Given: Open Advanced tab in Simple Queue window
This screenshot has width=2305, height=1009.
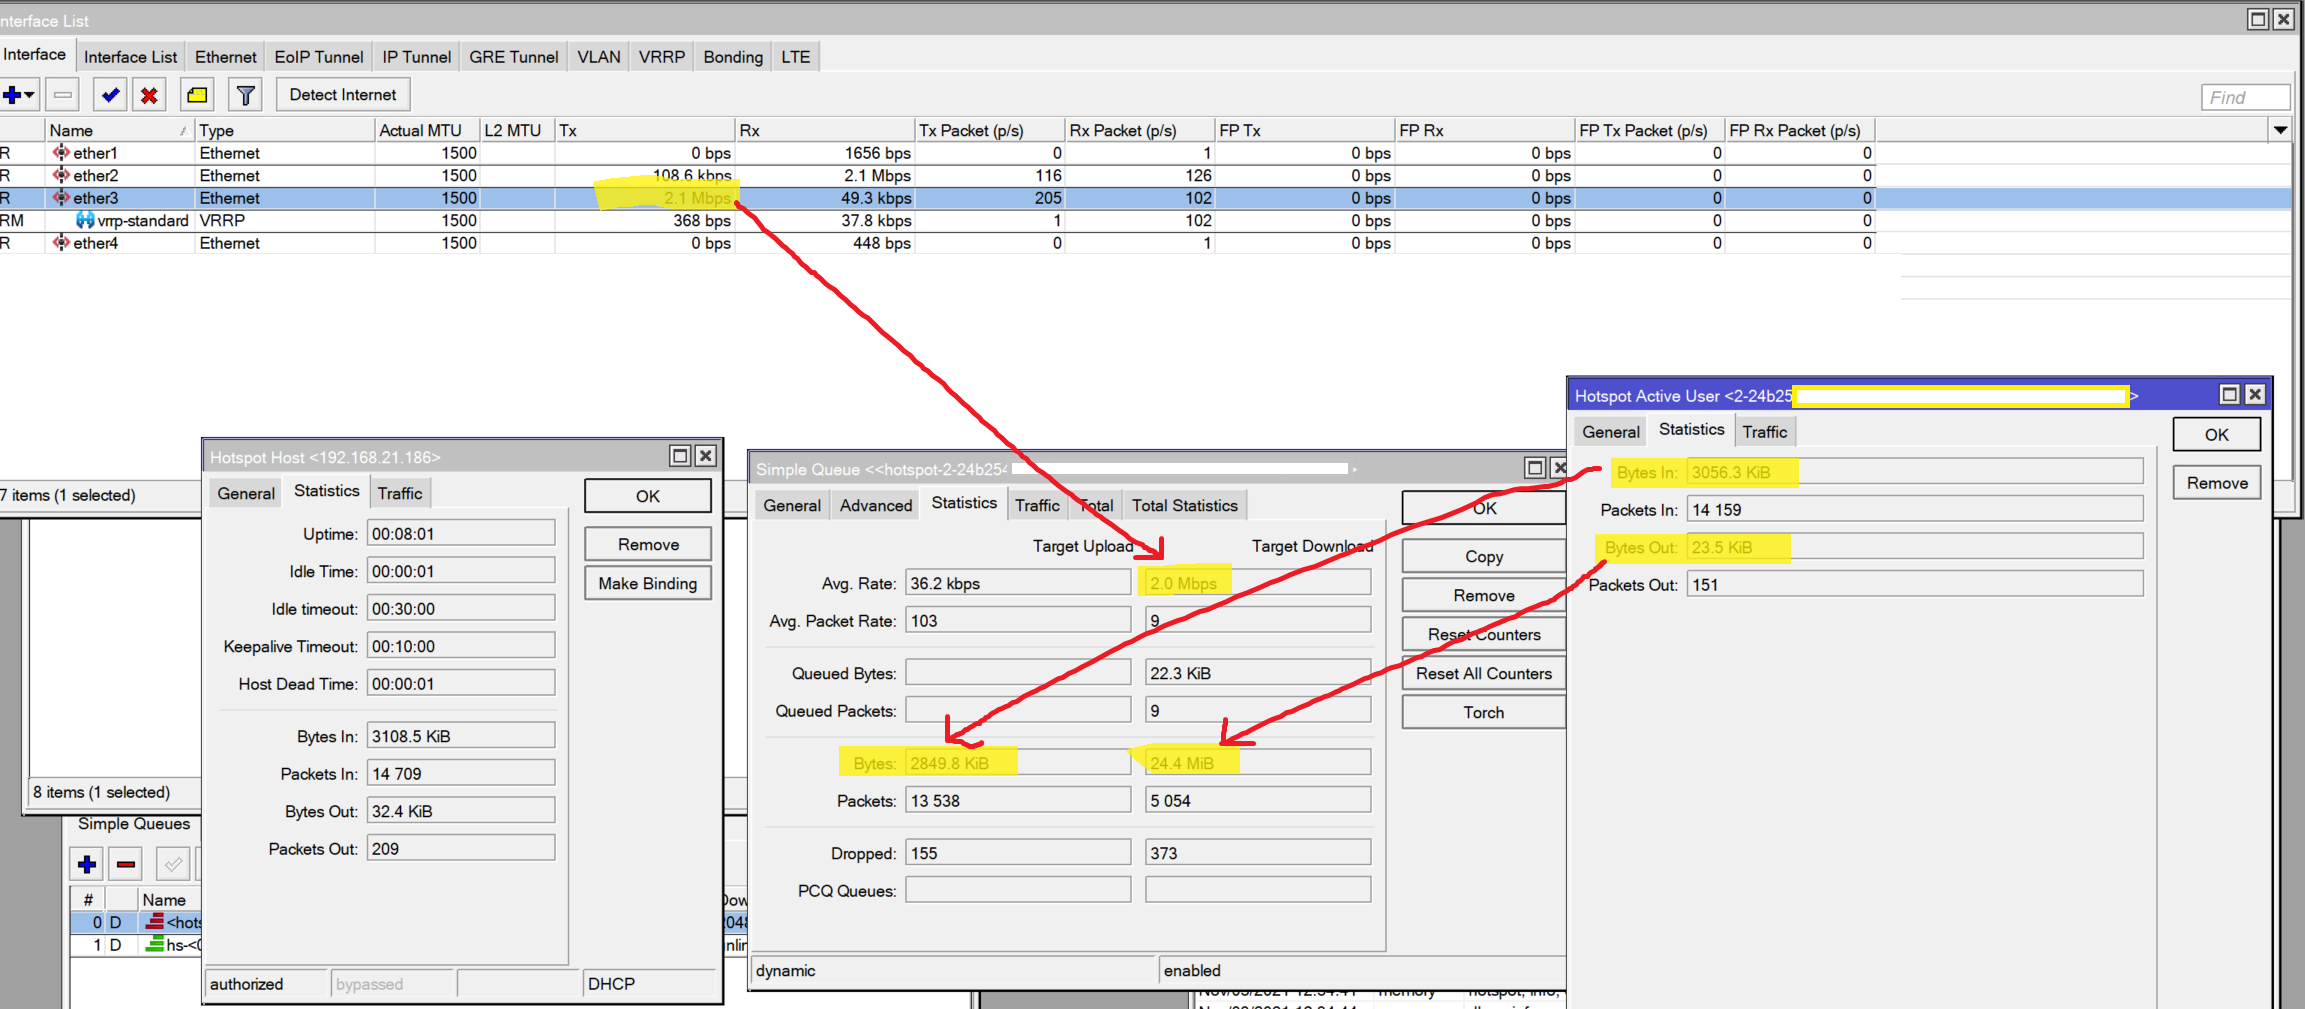Looking at the screenshot, I should pos(876,506).
